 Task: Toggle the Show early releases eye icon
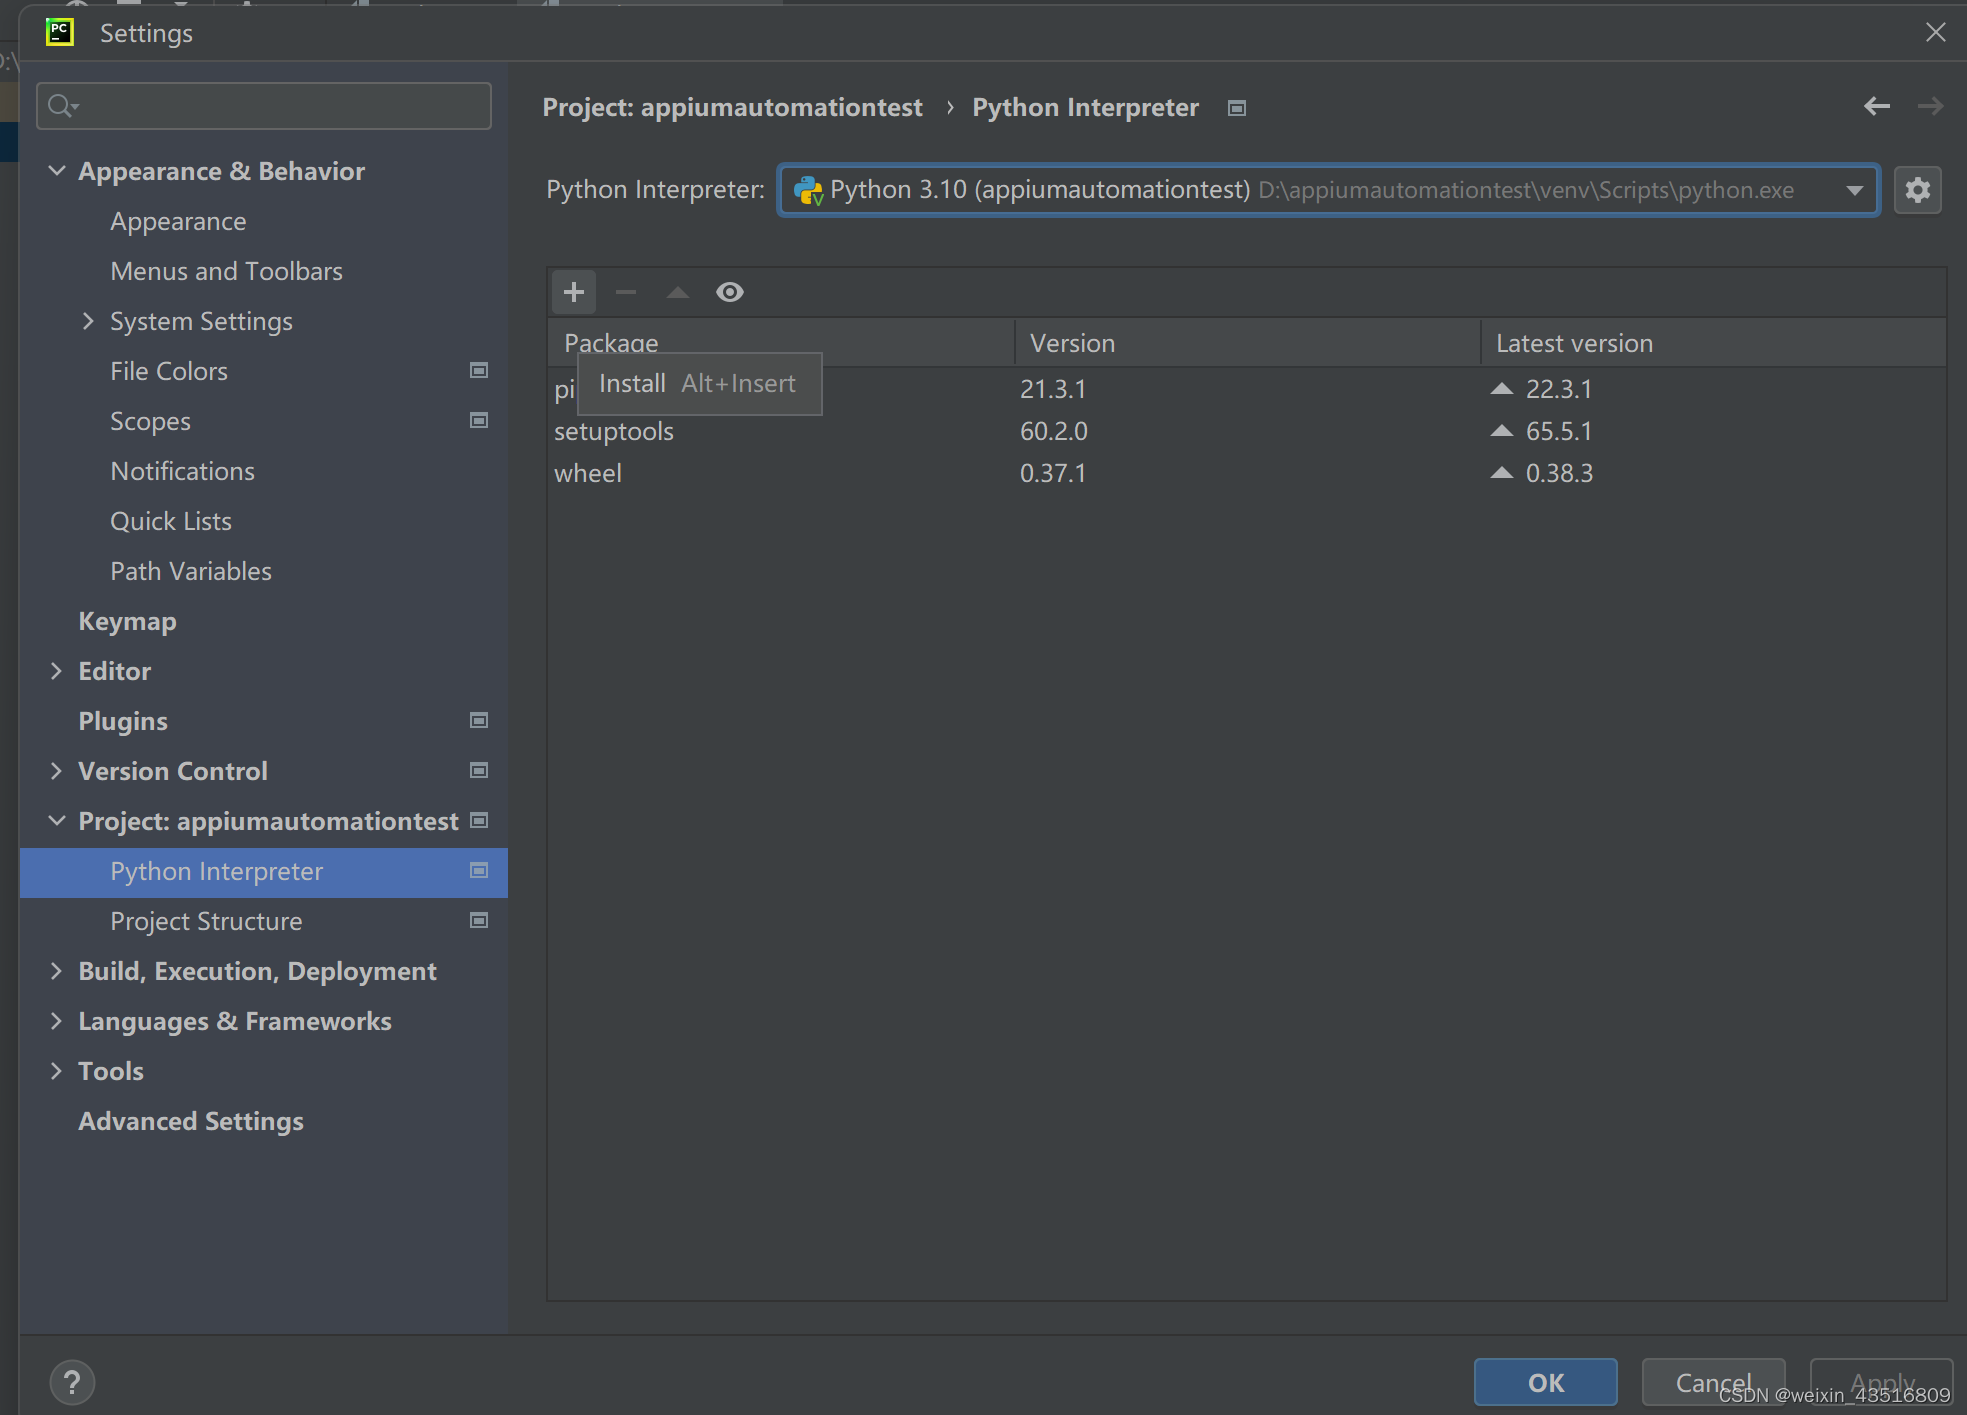click(730, 292)
